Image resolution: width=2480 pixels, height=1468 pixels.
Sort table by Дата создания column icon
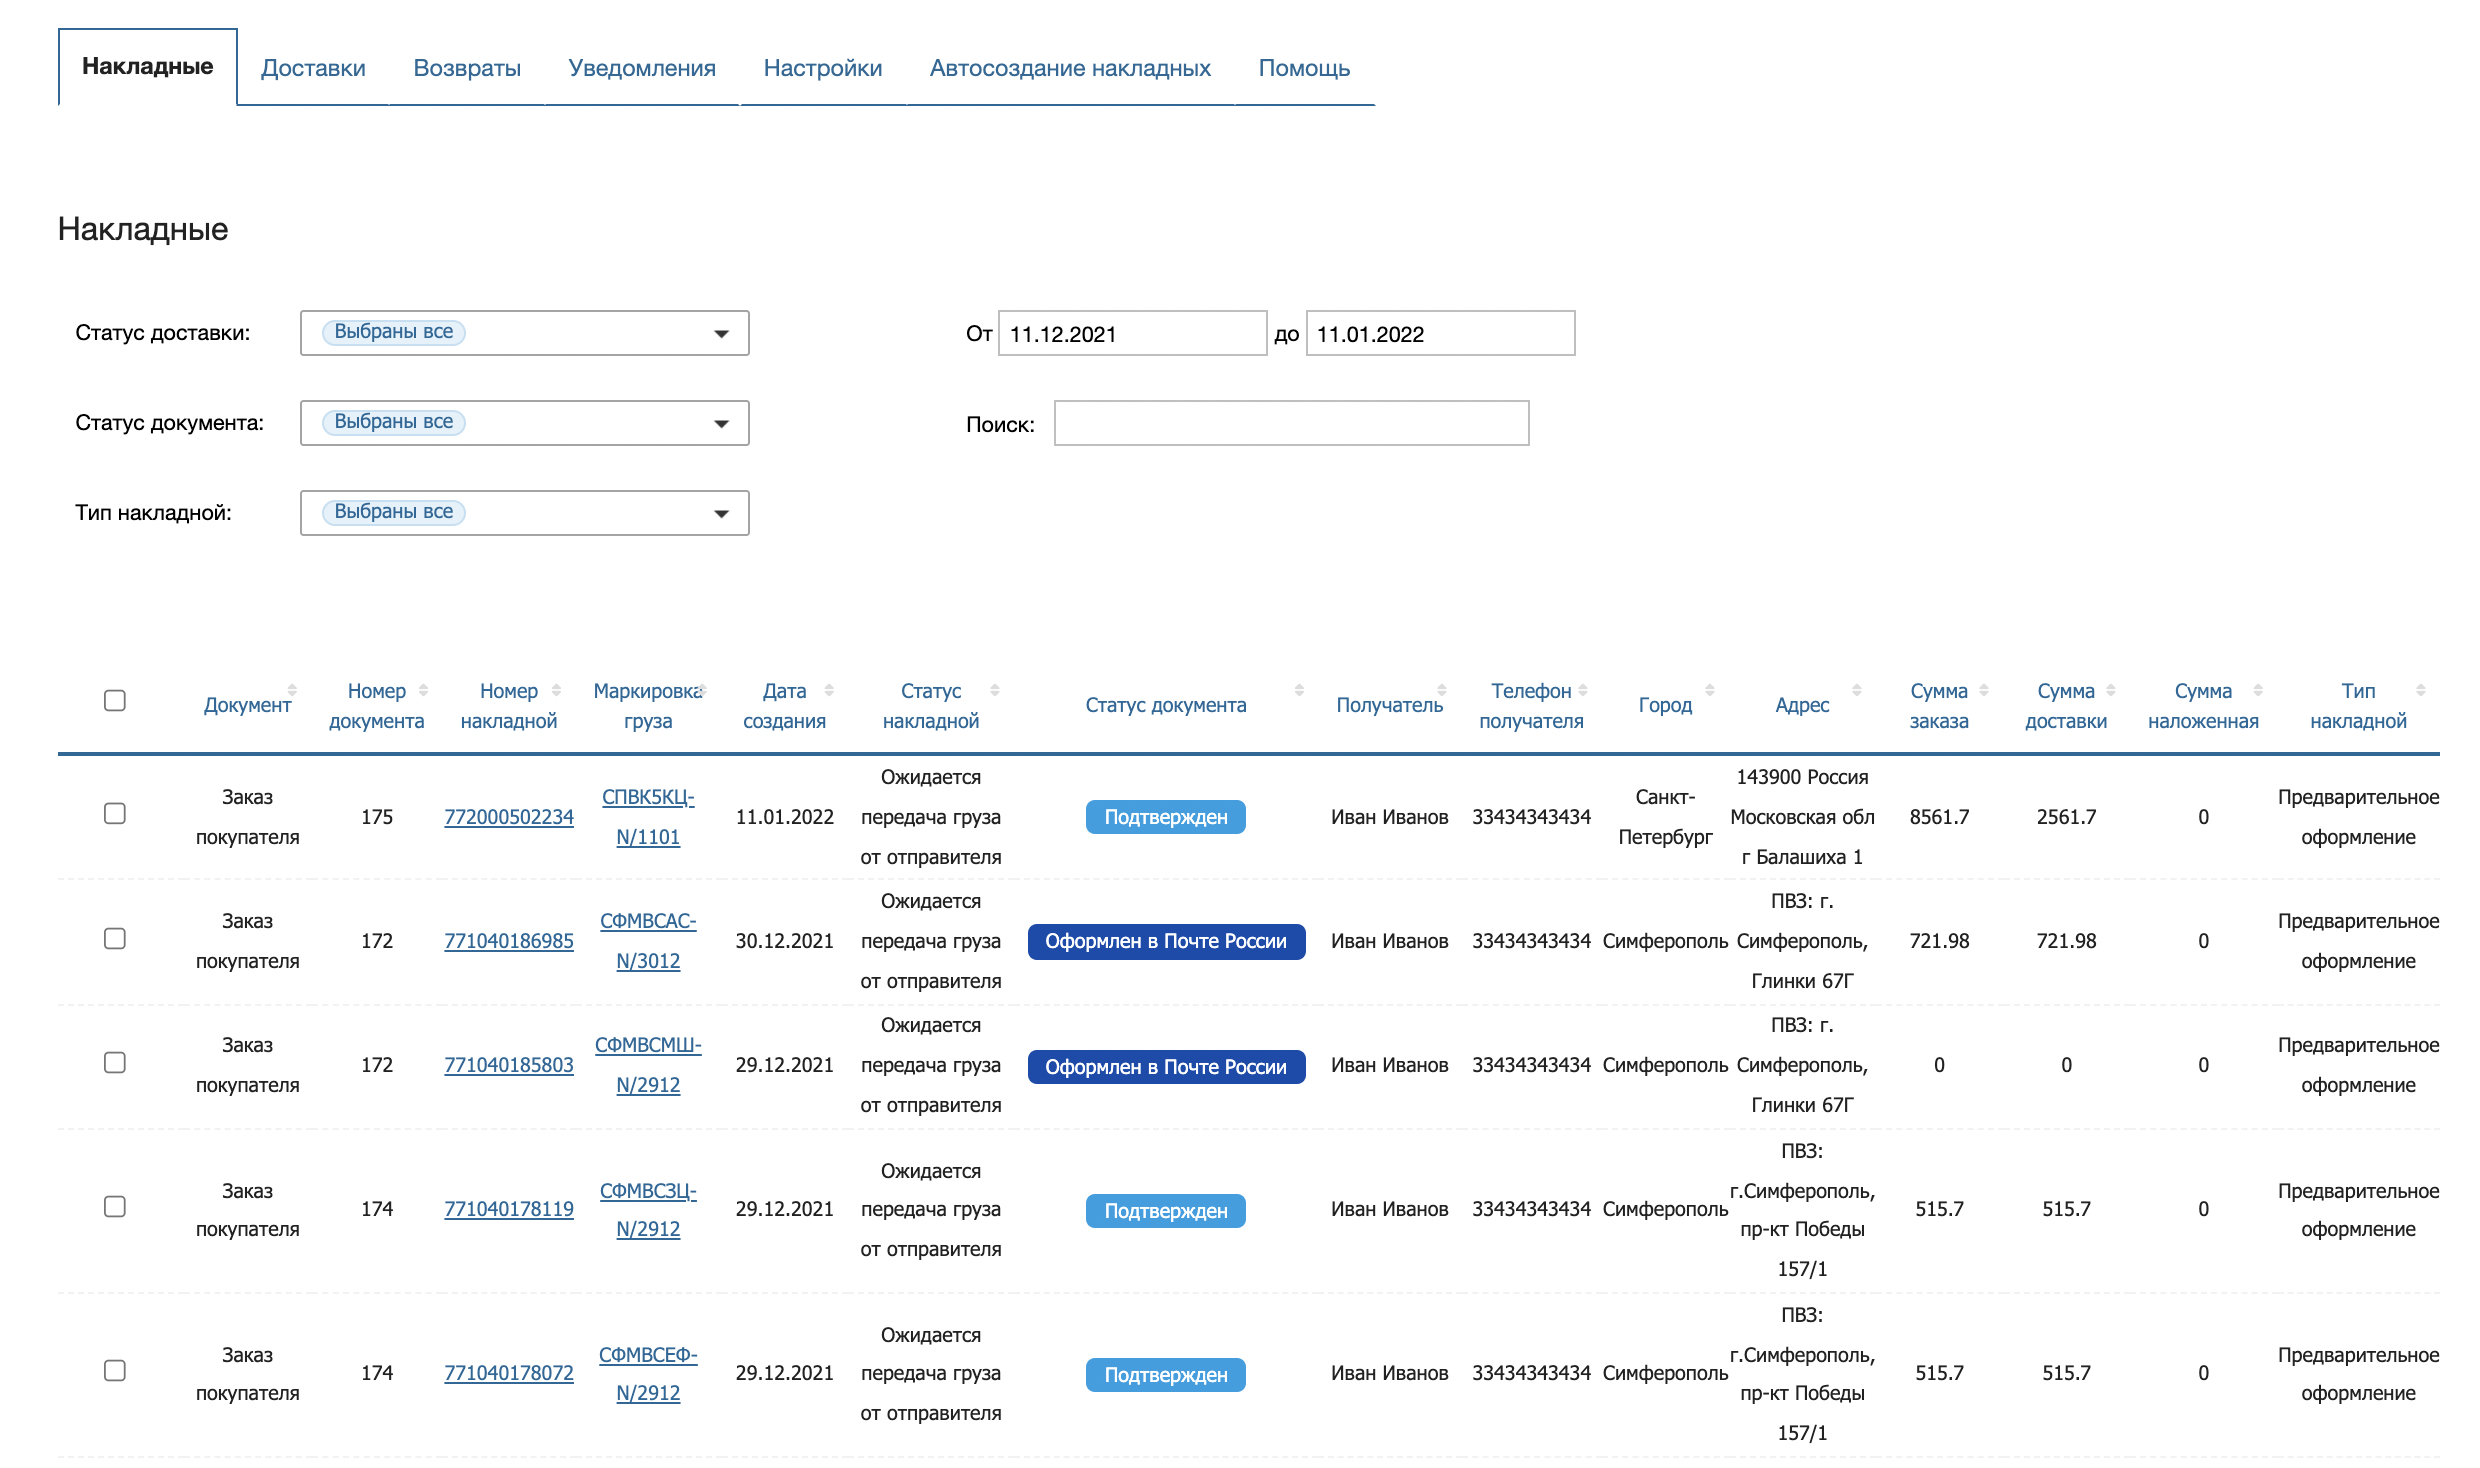(x=829, y=690)
